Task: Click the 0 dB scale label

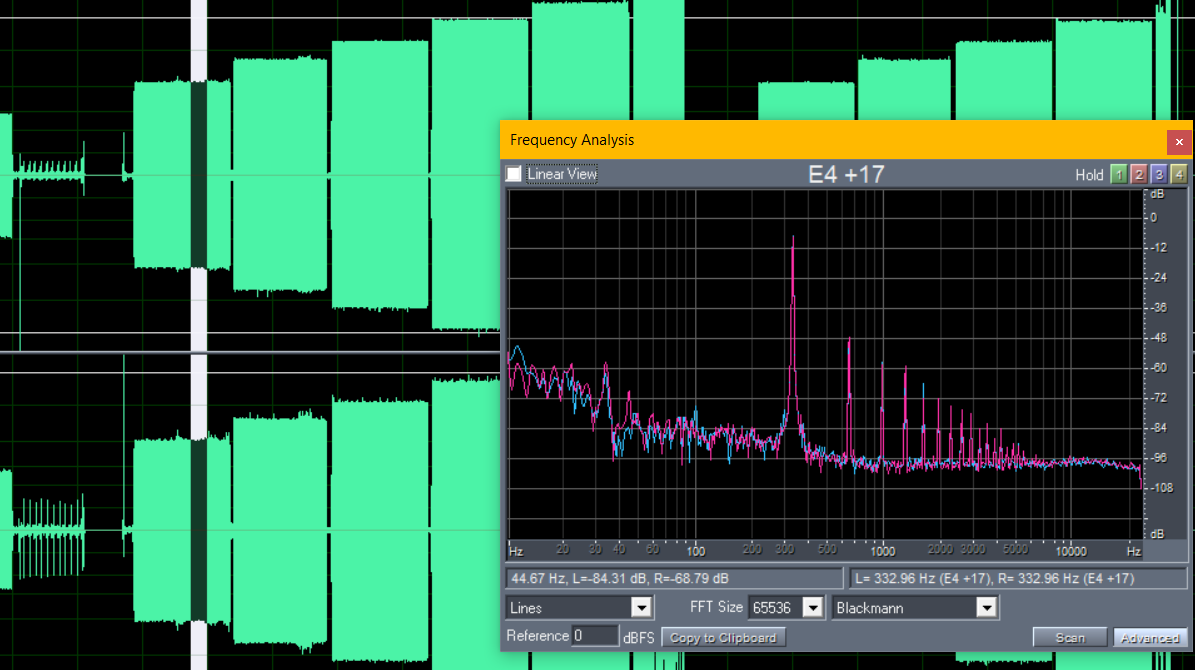Action: tap(1154, 217)
